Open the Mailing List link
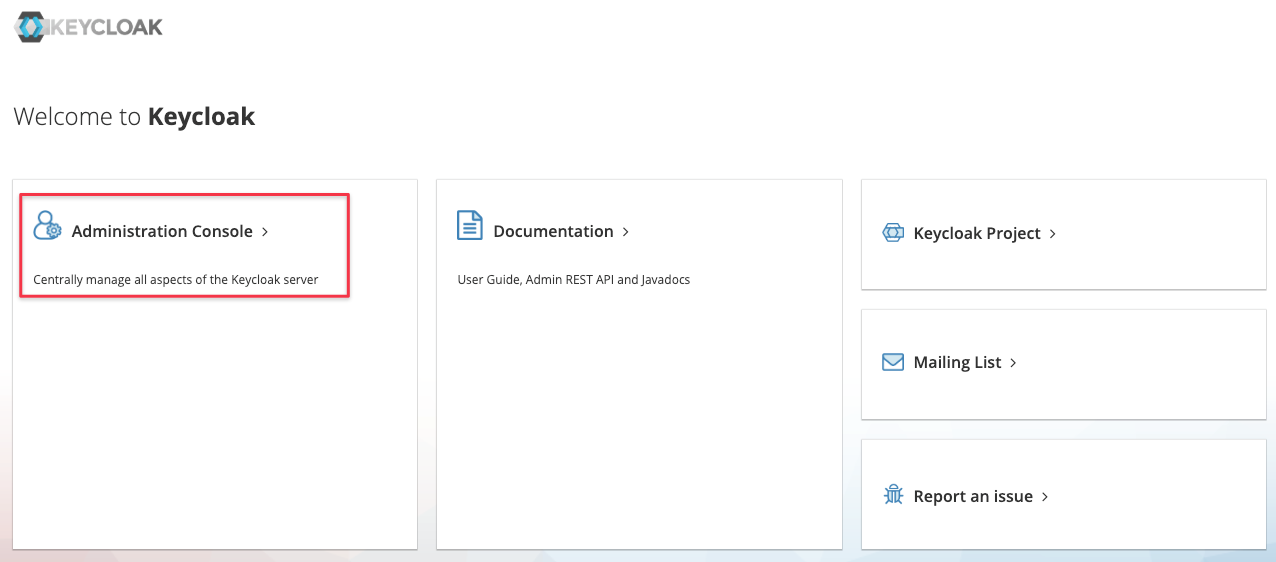 point(957,362)
